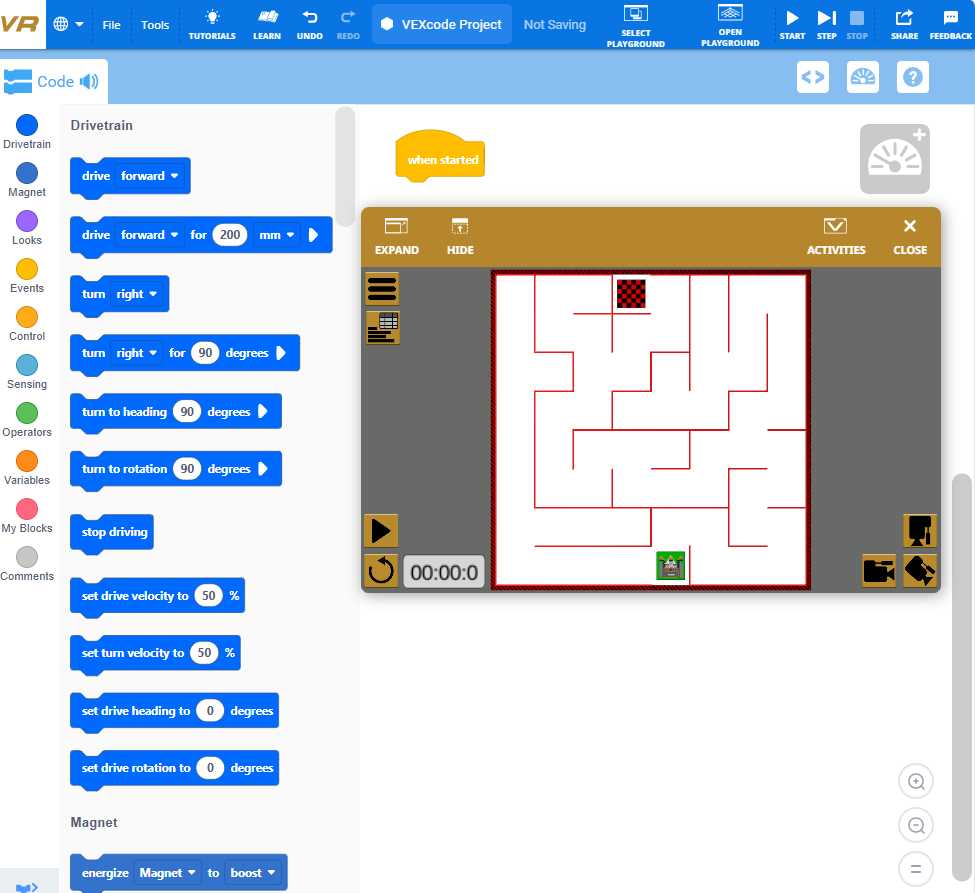Open boost dropdown in energize block

tap(252, 873)
